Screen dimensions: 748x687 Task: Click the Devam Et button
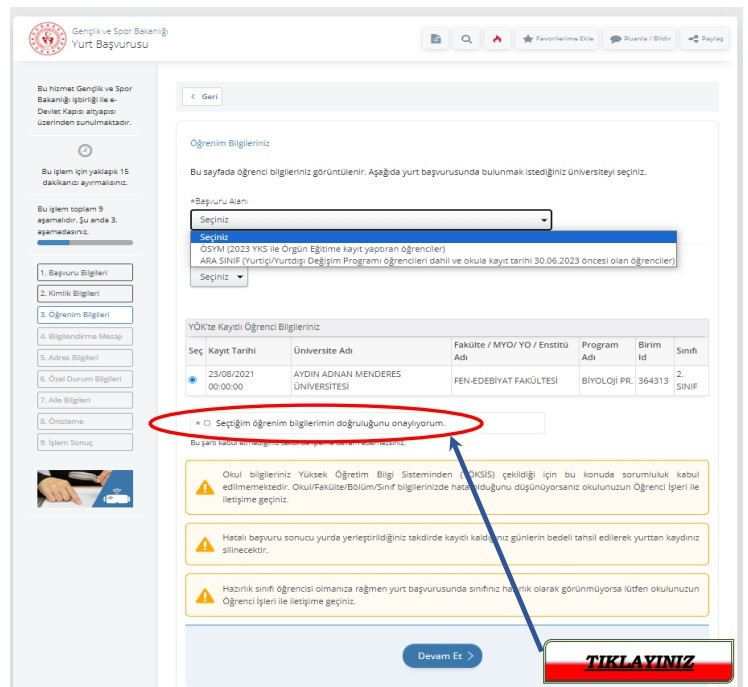[442, 656]
